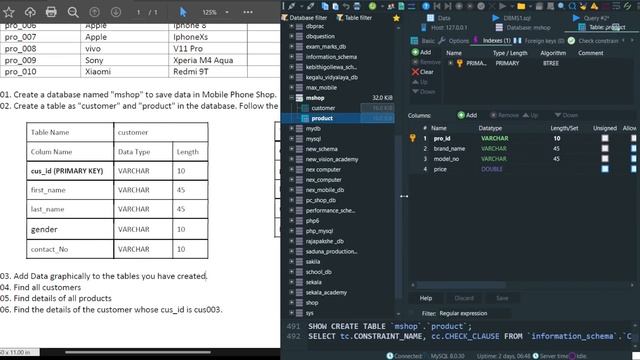Click the orange warning triangle toolbar icon
The image size is (640, 360).
pos(594,6)
